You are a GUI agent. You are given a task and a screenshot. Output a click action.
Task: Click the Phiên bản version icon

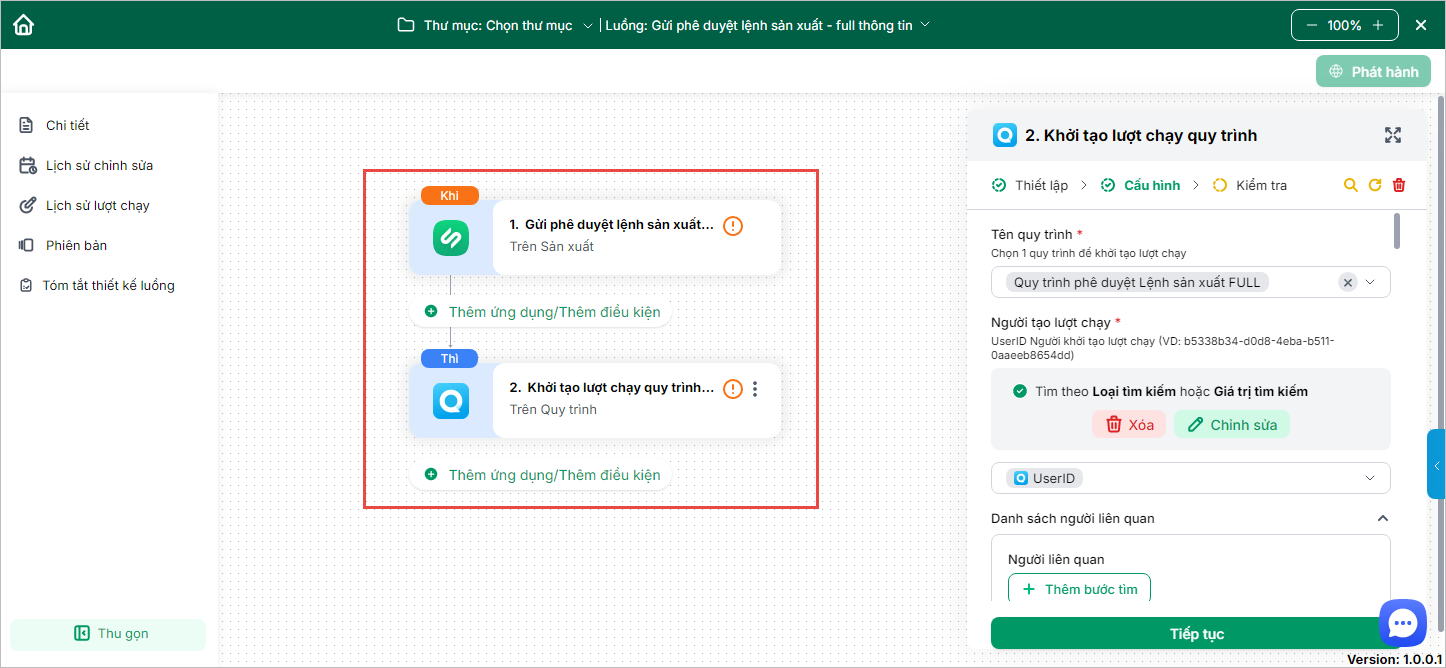[x=27, y=245]
